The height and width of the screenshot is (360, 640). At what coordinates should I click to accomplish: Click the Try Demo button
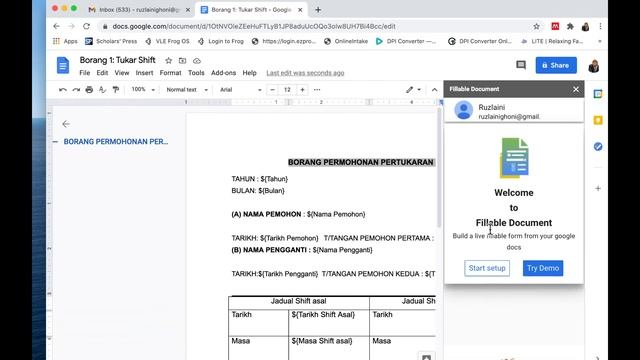(543, 268)
